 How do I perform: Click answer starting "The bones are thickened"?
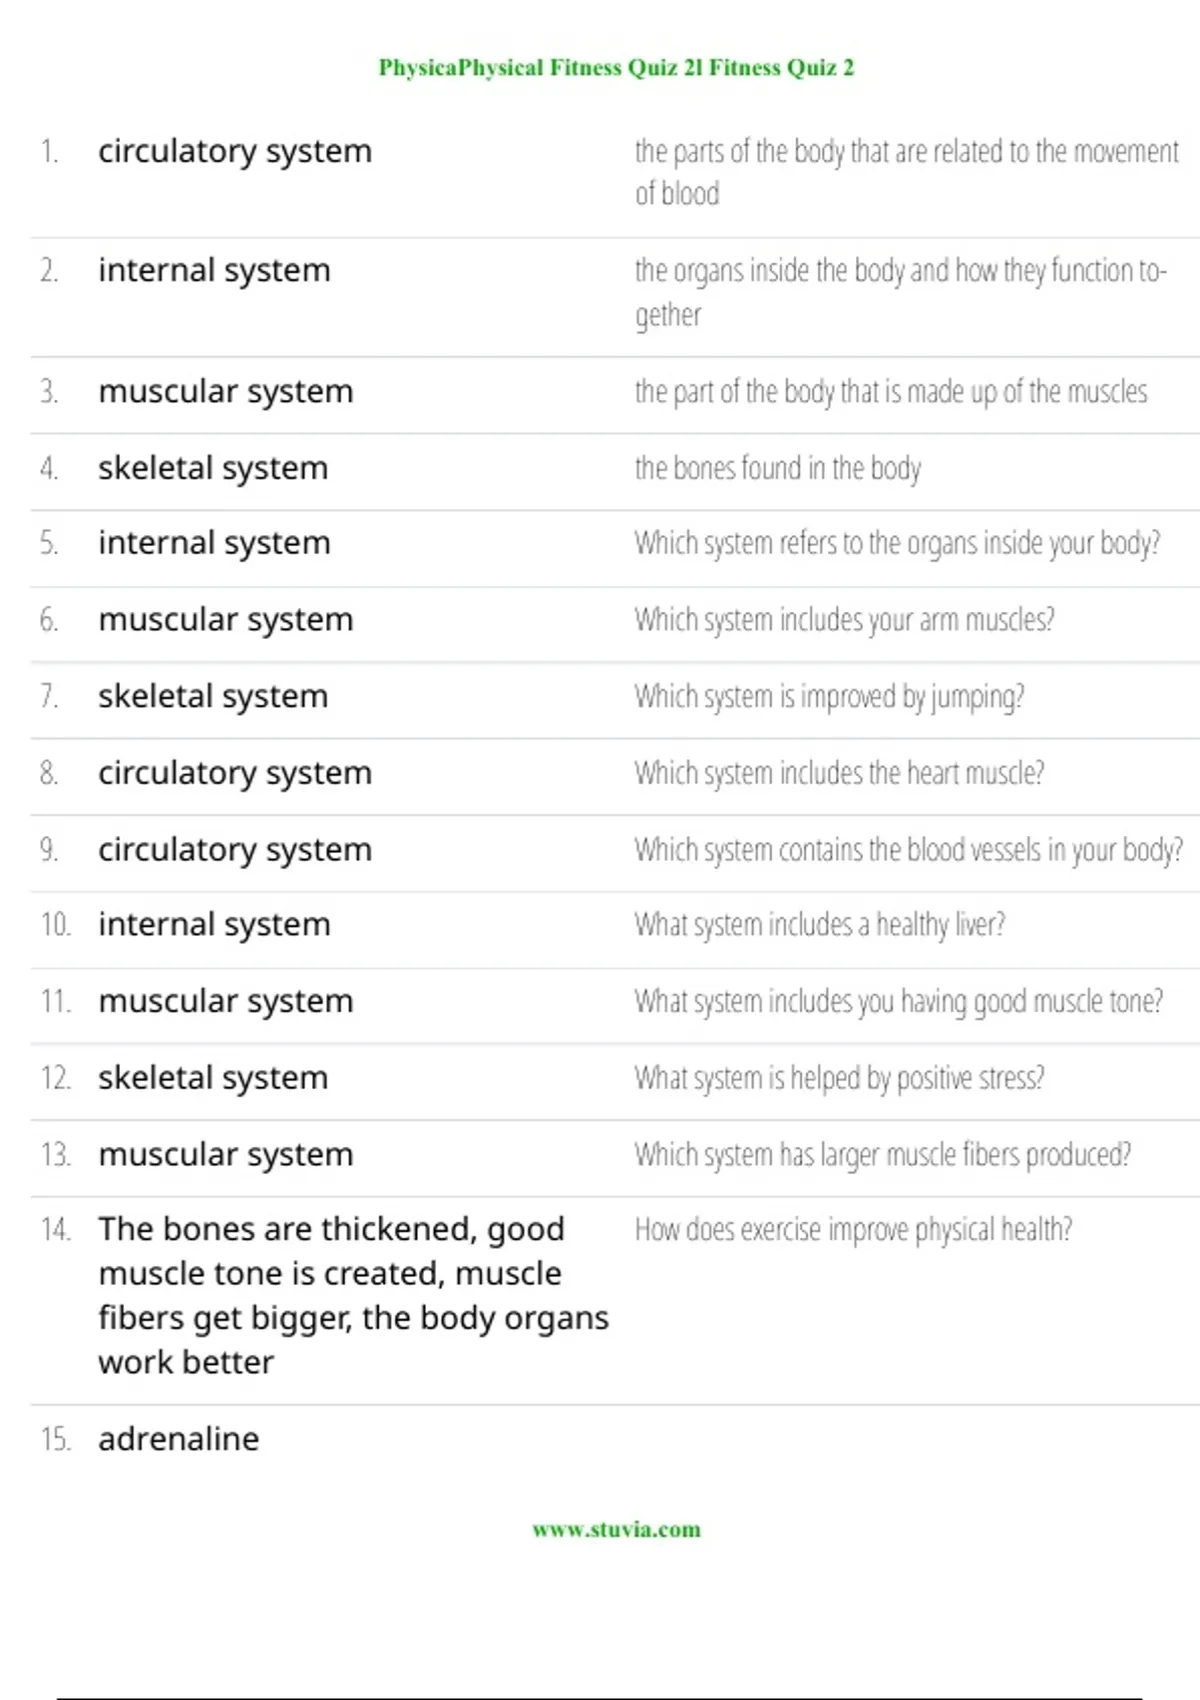tap(352, 1295)
